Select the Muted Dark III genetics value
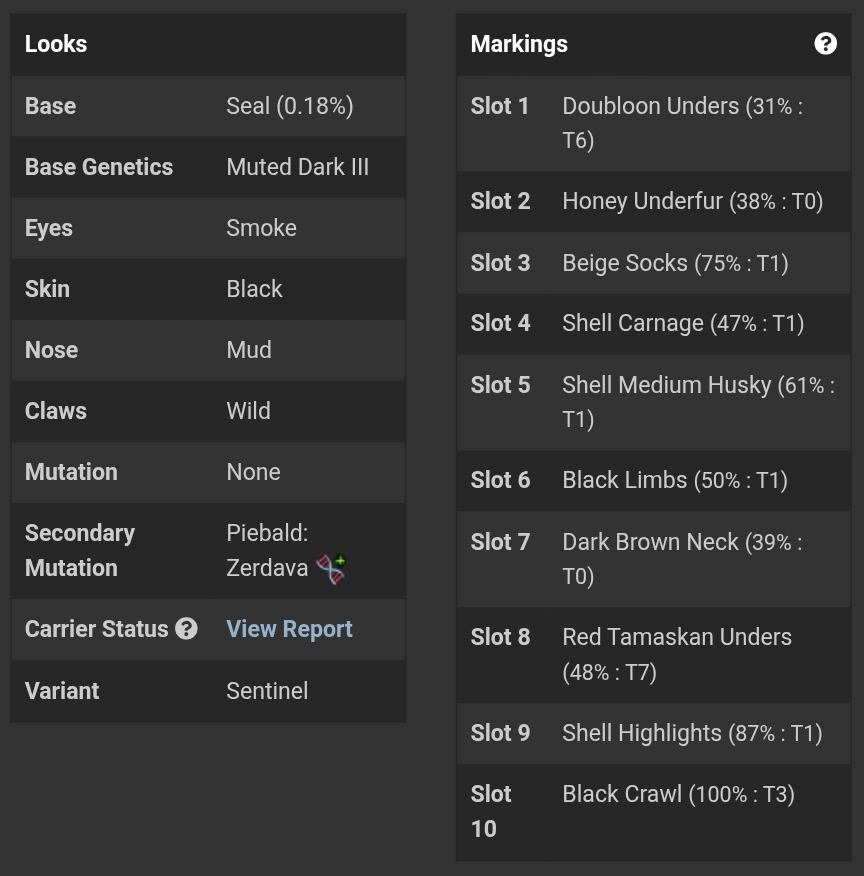 pyautogui.click(x=298, y=167)
